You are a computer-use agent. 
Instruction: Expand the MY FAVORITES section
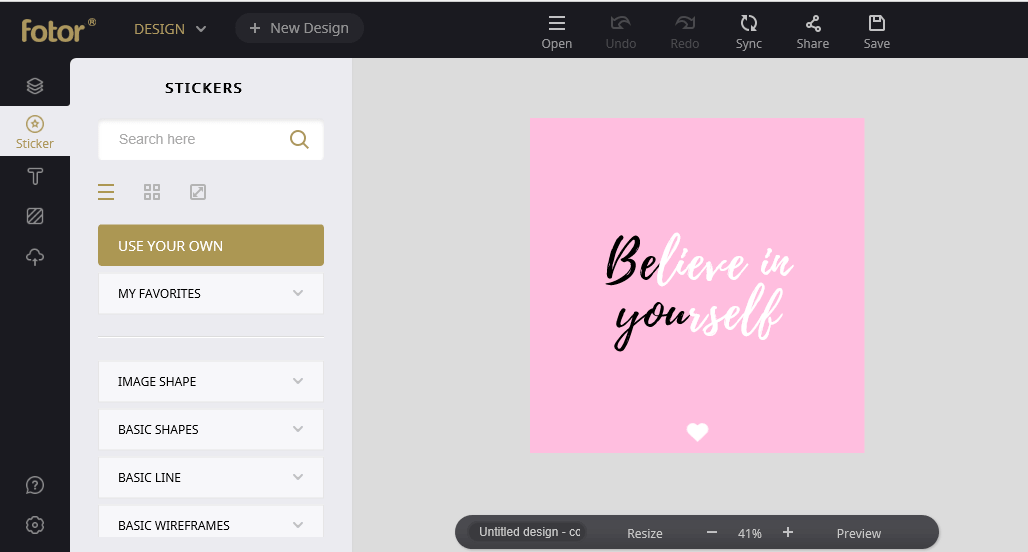pyautogui.click(x=211, y=294)
